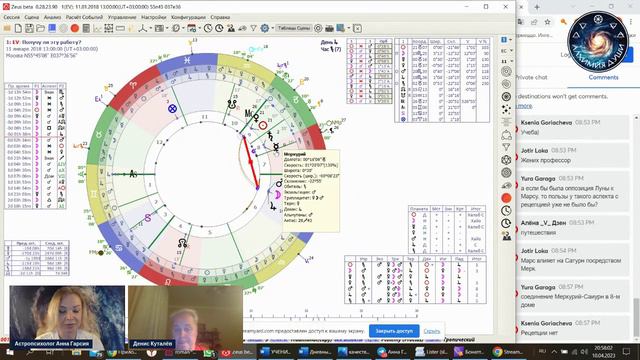Expand the blue number dropdown in right sidebar
640x360 pixels.
[x=511, y=40]
